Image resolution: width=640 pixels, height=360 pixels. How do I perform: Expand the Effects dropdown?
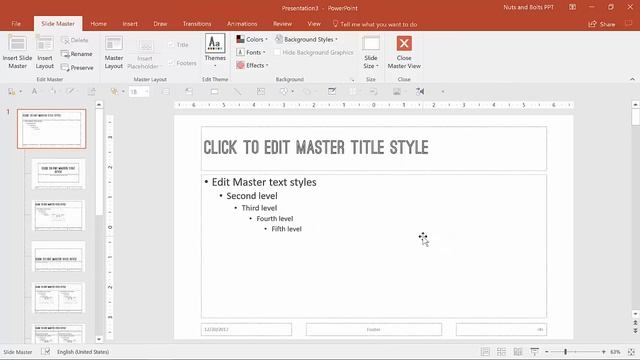[252, 65]
